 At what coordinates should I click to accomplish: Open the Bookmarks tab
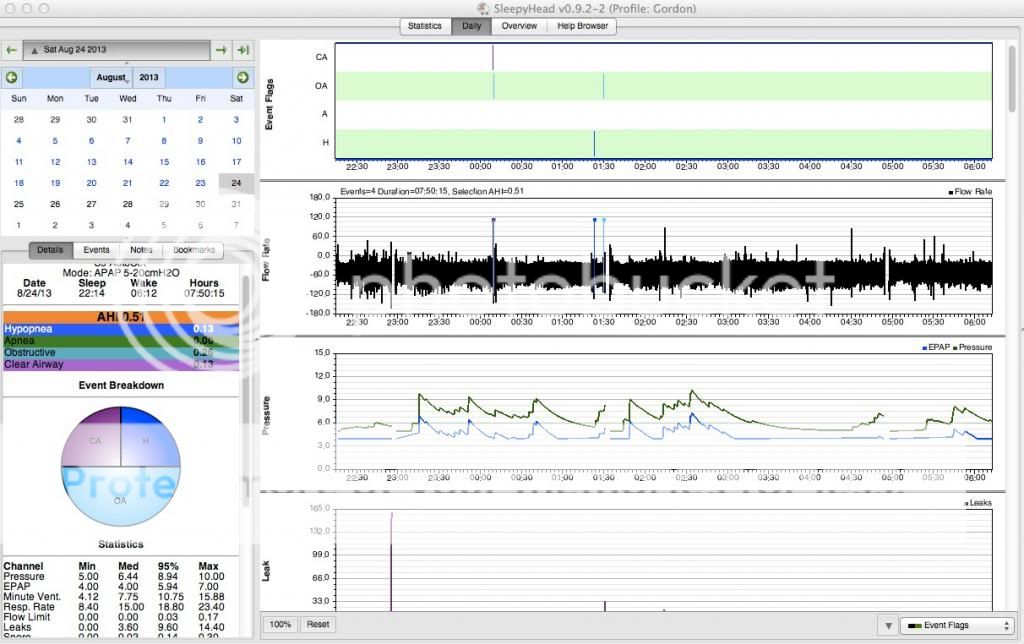click(x=193, y=251)
